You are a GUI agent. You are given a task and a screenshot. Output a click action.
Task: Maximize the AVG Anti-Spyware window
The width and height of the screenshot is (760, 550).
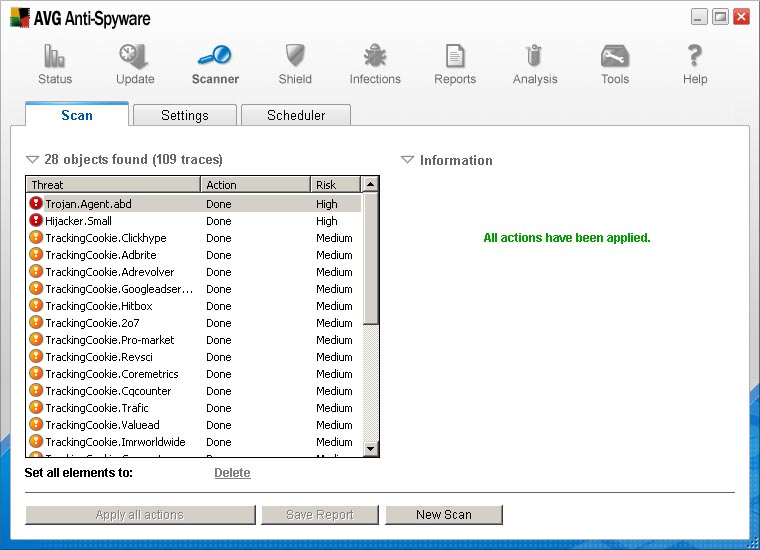pyautogui.click(x=720, y=17)
